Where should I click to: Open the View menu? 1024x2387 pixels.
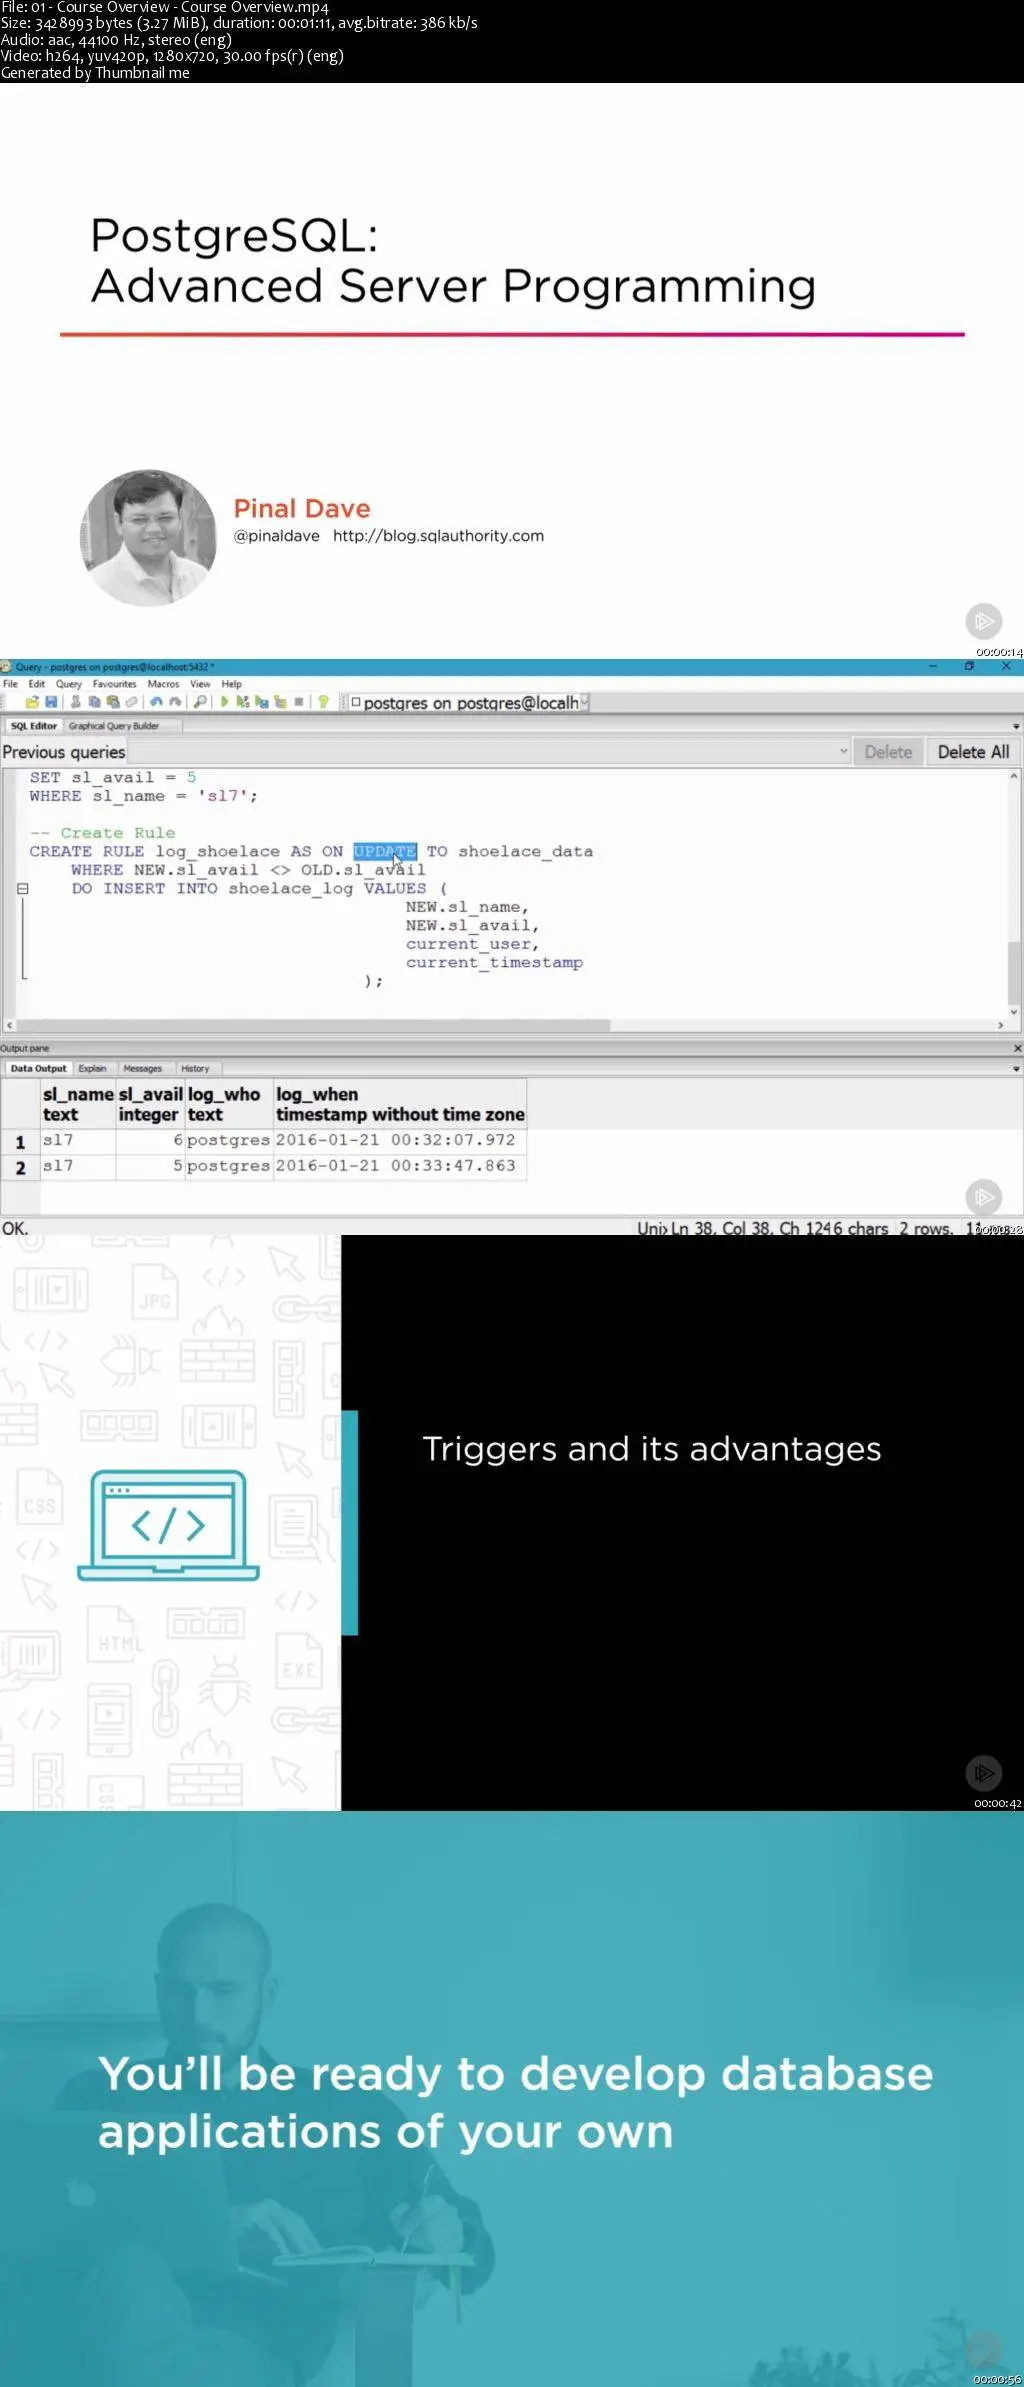(200, 684)
